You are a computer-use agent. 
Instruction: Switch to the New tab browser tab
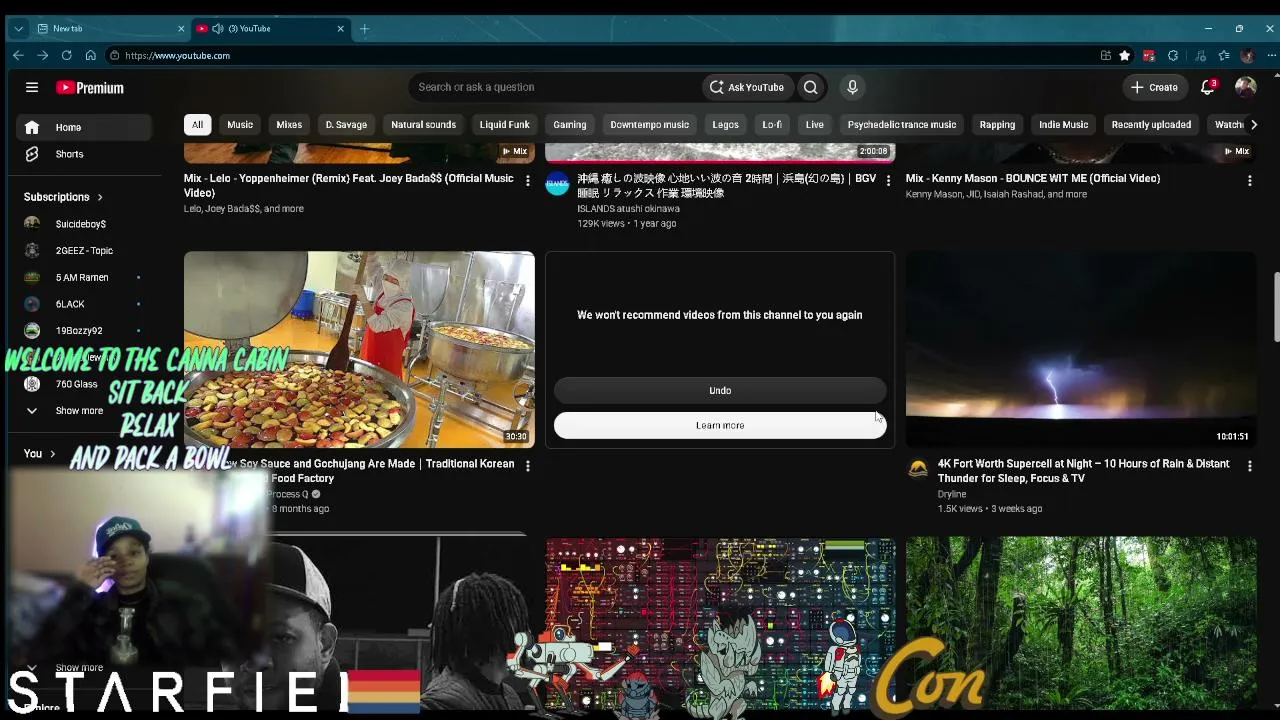point(110,29)
